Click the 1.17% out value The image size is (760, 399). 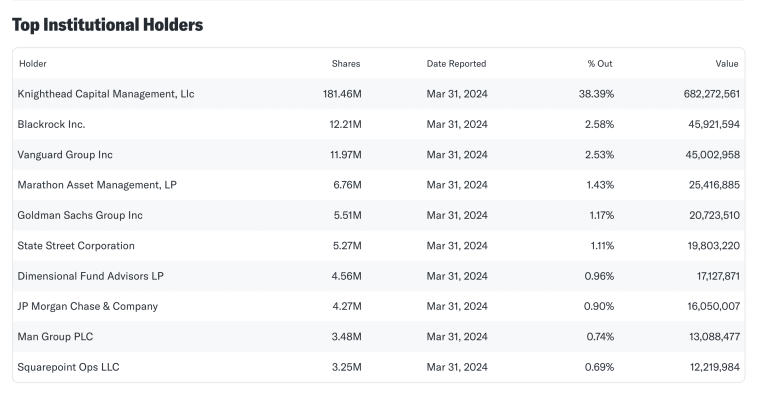pyautogui.click(x=602, y=215)
